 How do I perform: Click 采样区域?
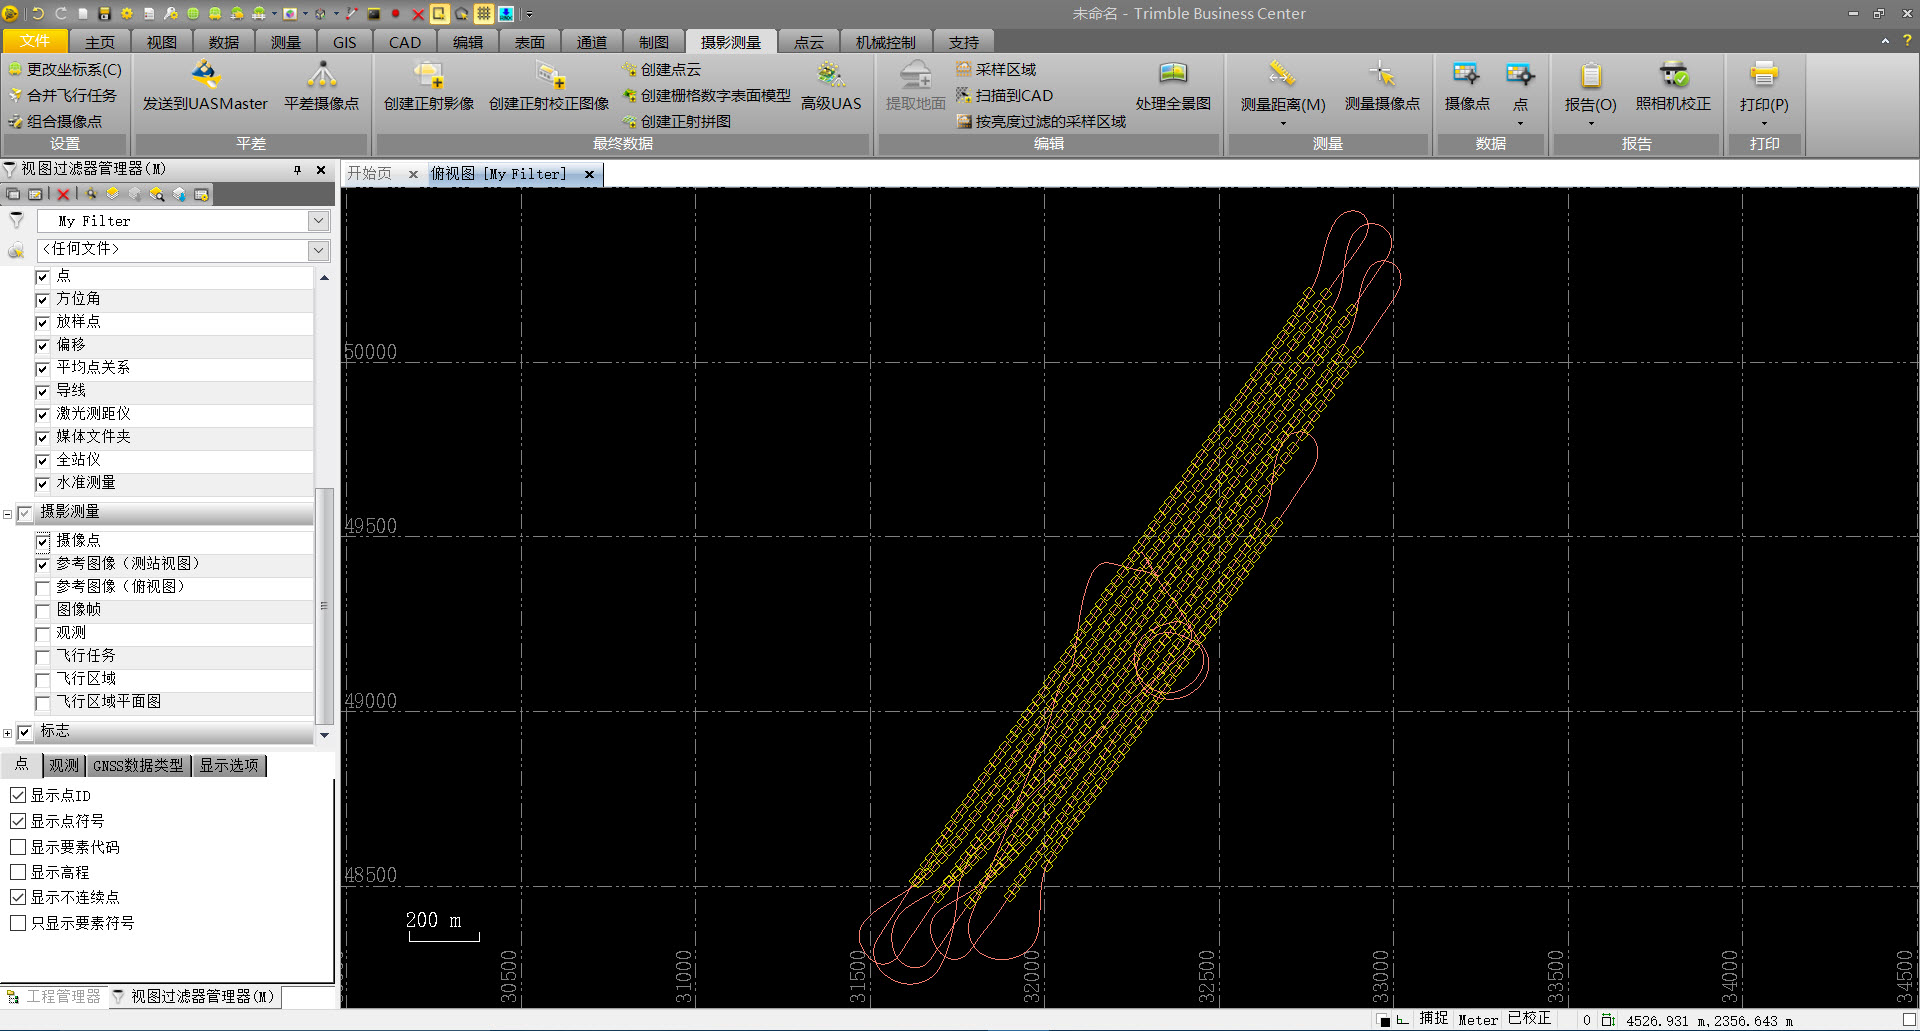point(996,69)
